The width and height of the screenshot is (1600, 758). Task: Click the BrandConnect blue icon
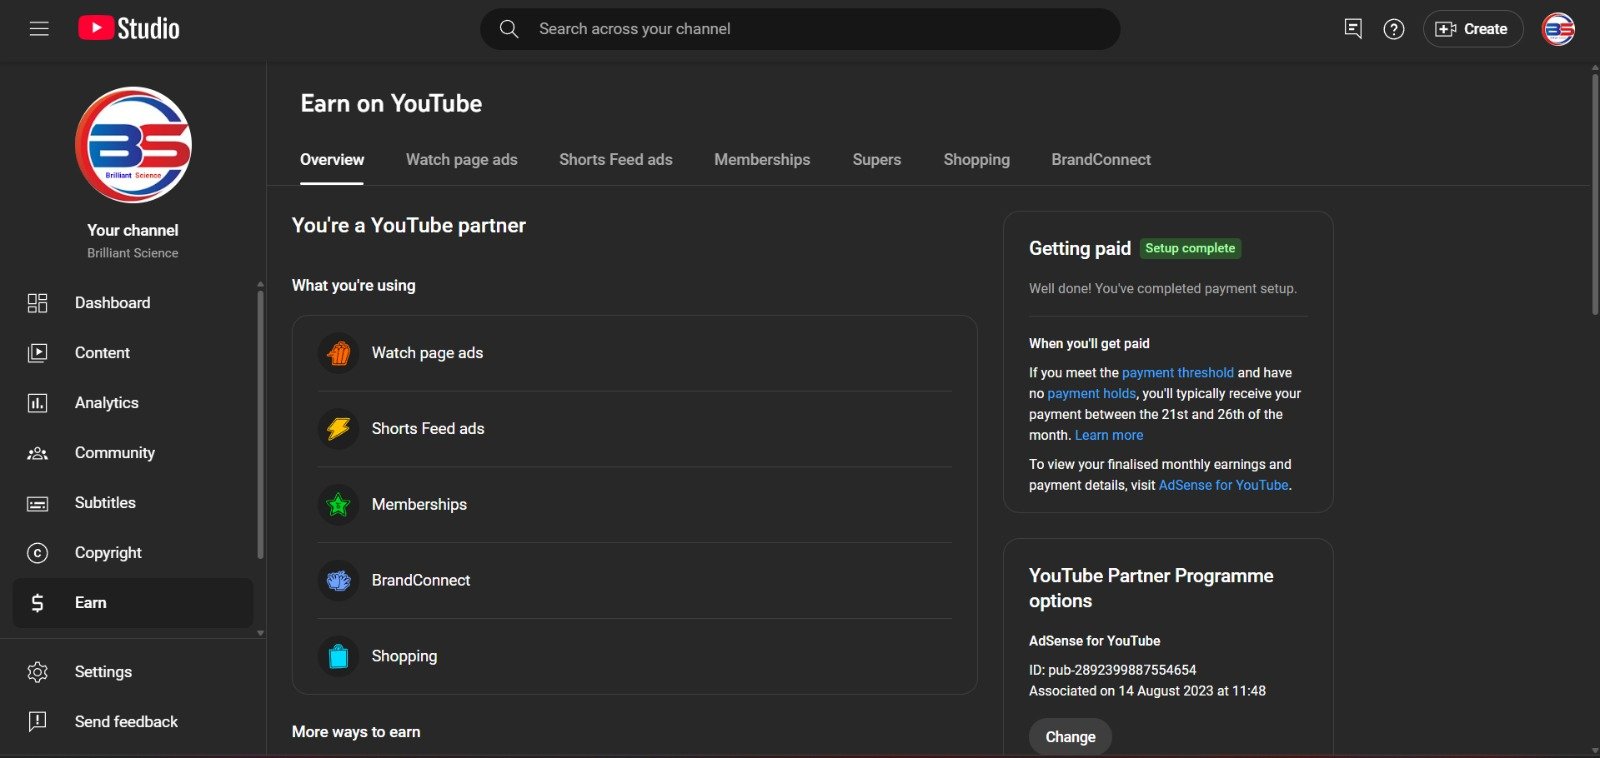point(339,581)
